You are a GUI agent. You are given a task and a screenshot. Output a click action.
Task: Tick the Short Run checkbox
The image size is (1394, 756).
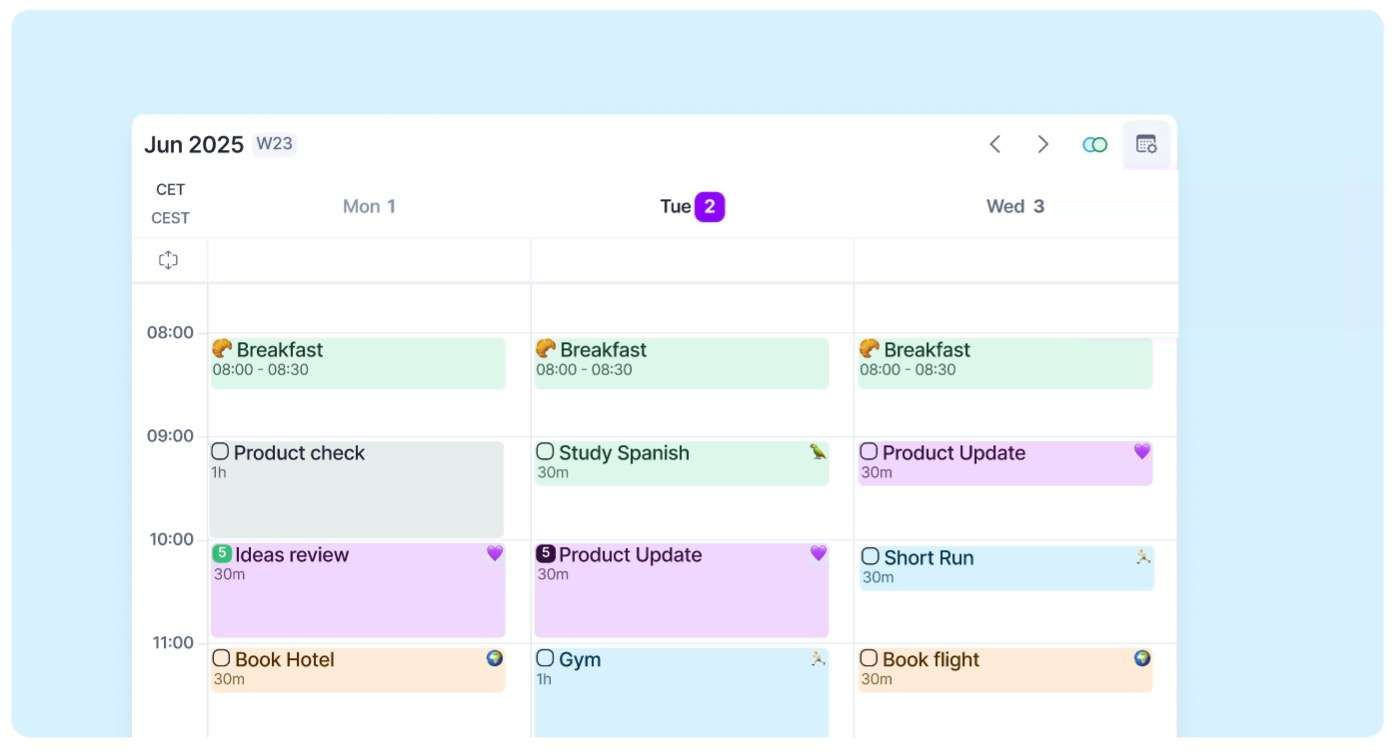(x=870, y=556)
